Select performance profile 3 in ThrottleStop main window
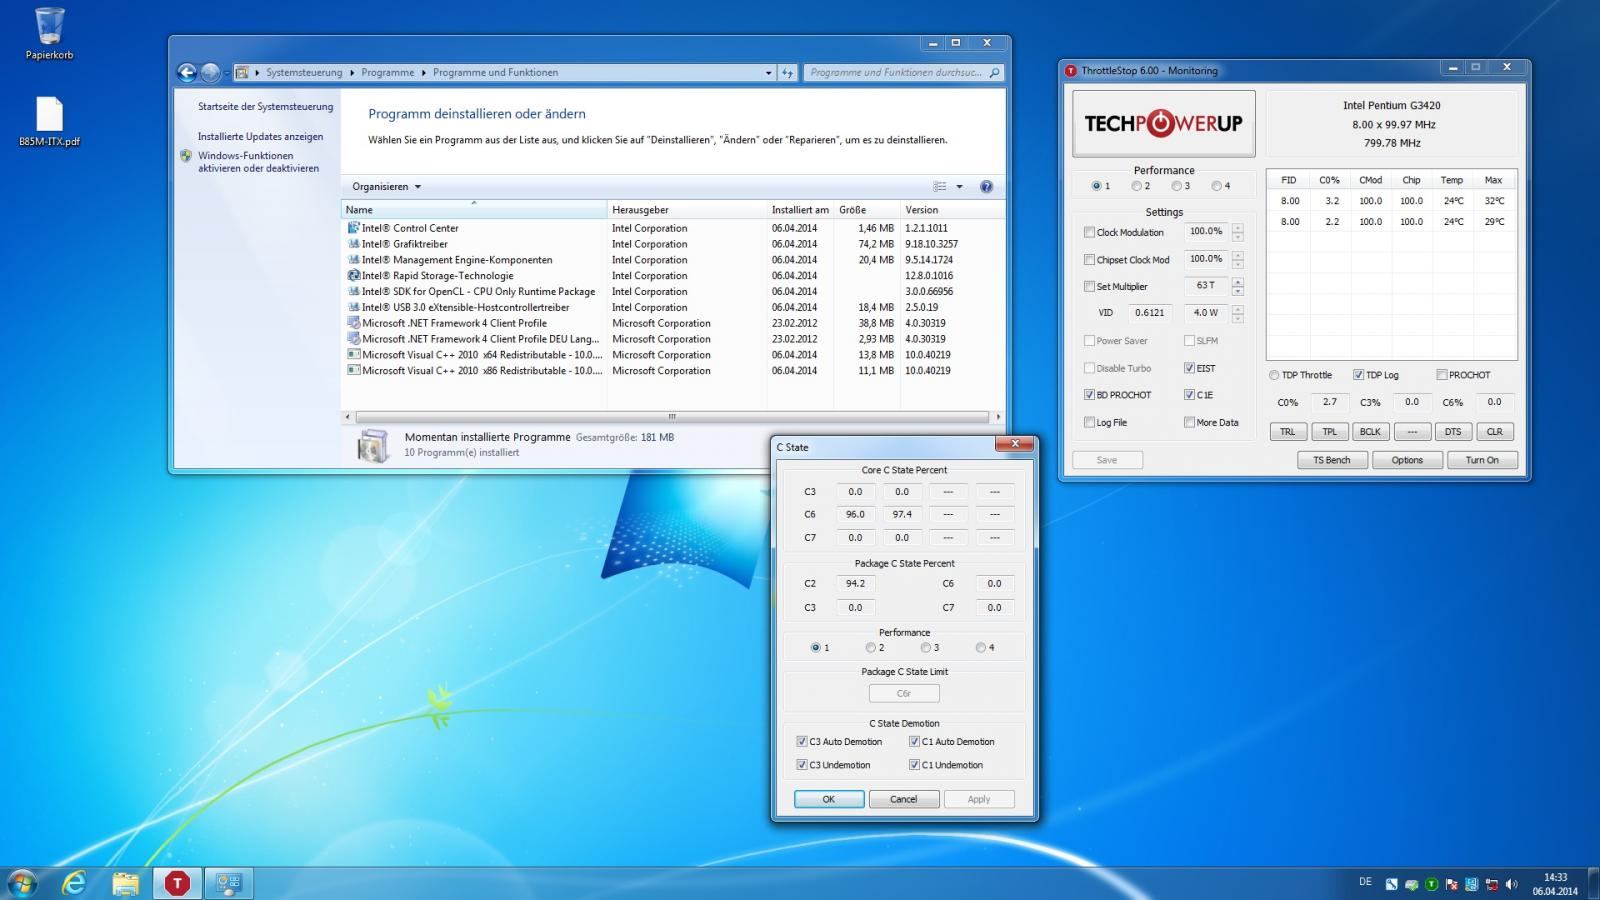 click(1176, 186)
